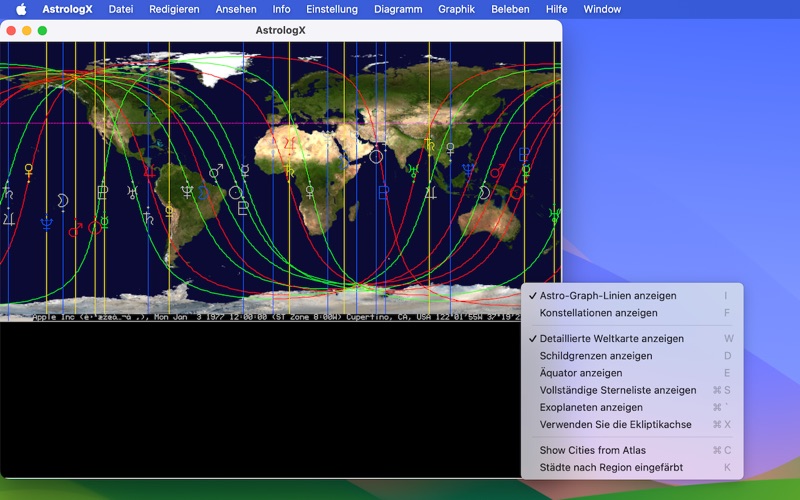Open the Window menu
This screenshot has height=500, width=800.
pyautogui.click(x=602, y=9)
